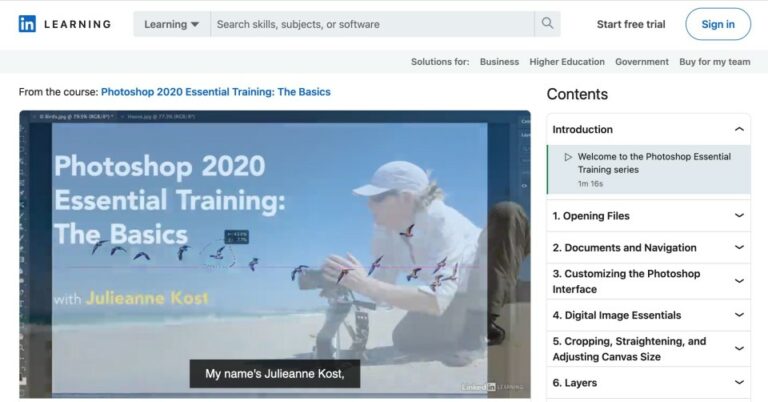Click 3. Customizing the Photoshop Interface title
Viewport: 768px width, 402px height.
click(x=626, y=282)
